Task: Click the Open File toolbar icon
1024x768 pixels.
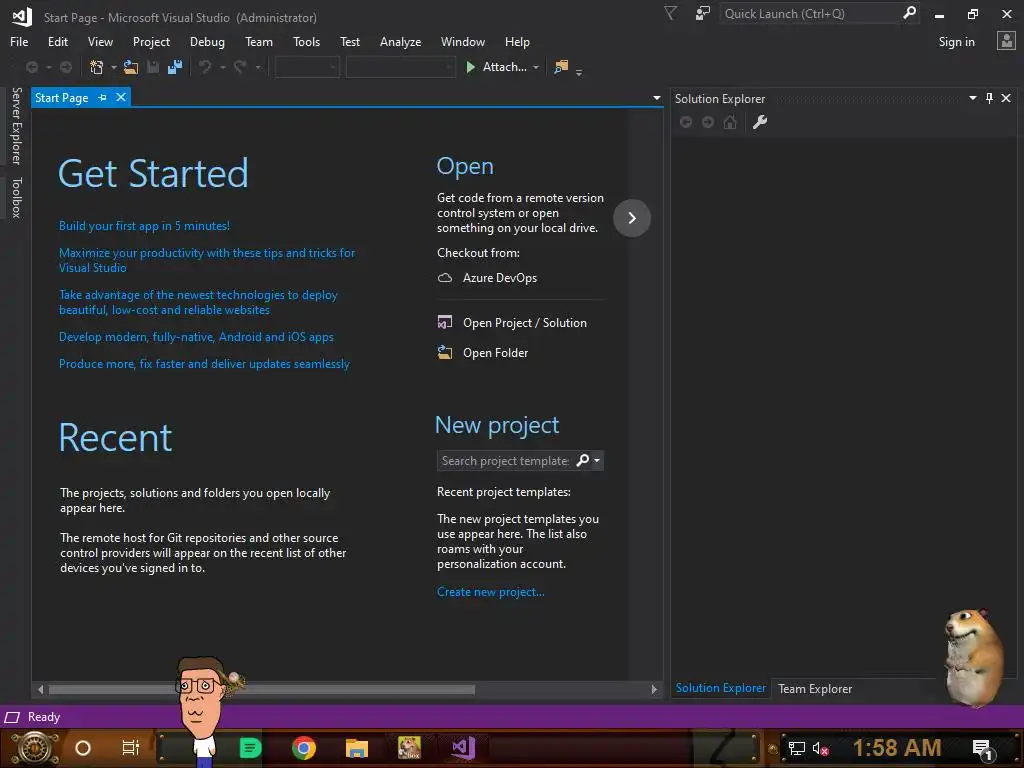Action: click(x=131, y=67)
